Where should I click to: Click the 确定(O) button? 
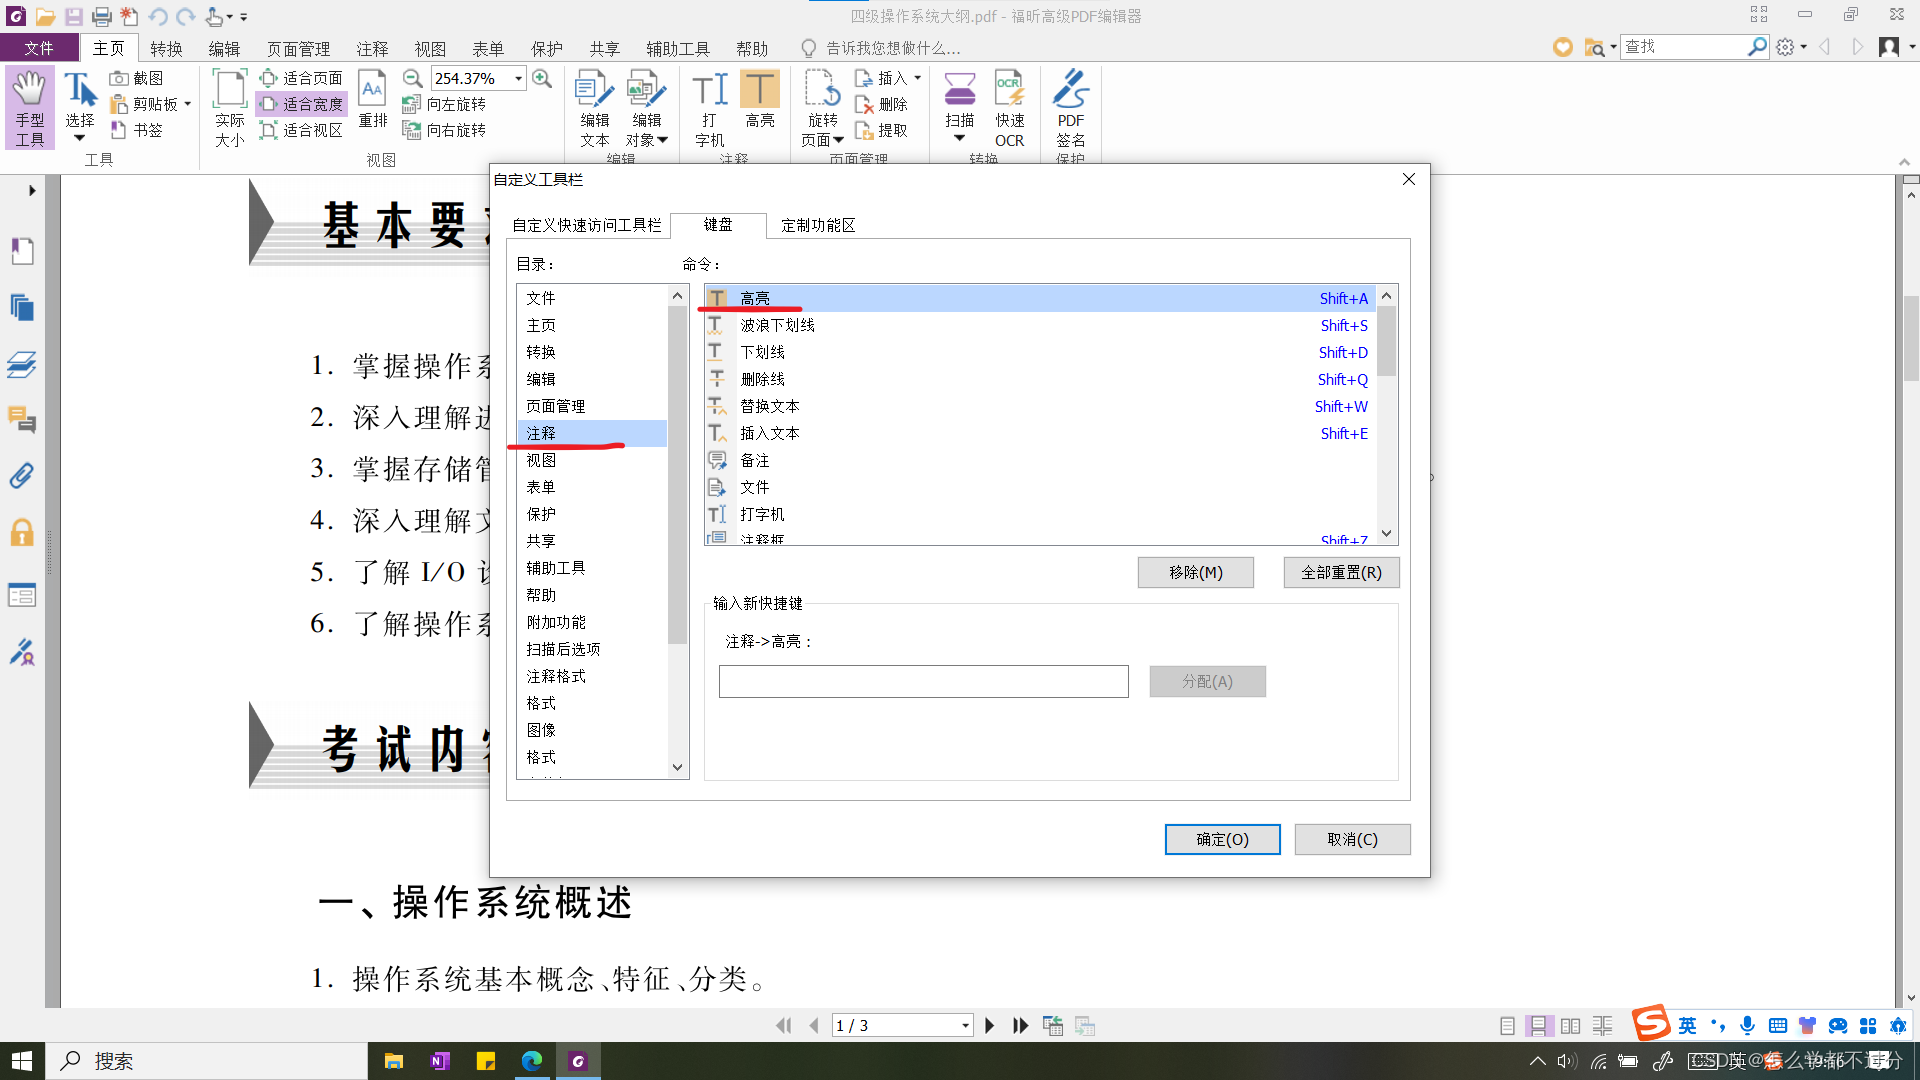pos(1222,839)
